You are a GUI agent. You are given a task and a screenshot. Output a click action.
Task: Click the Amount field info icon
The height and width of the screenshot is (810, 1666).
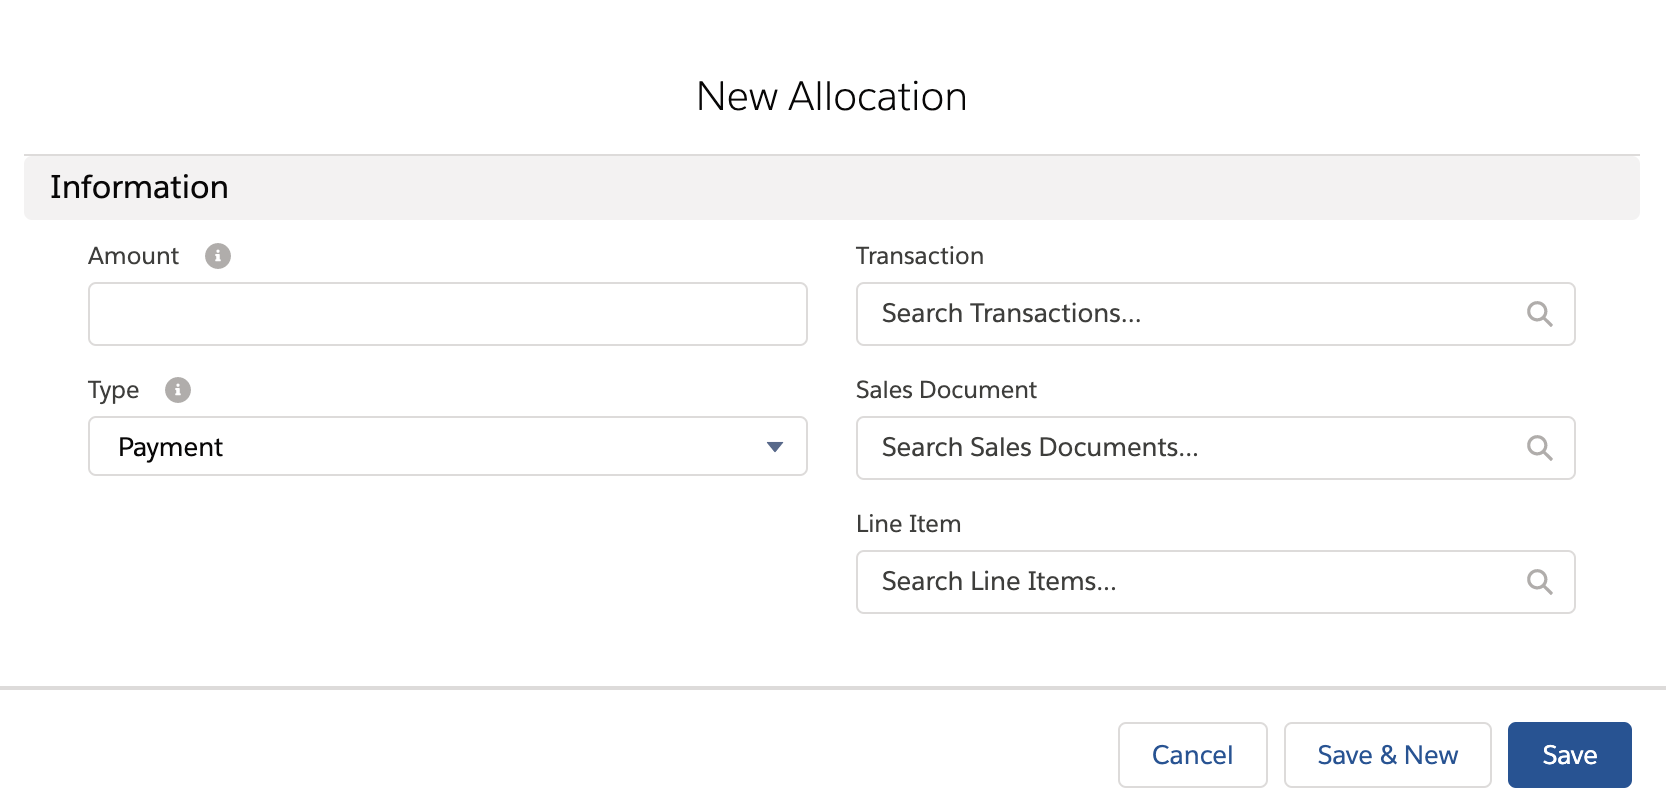click(x=218, y=256)
